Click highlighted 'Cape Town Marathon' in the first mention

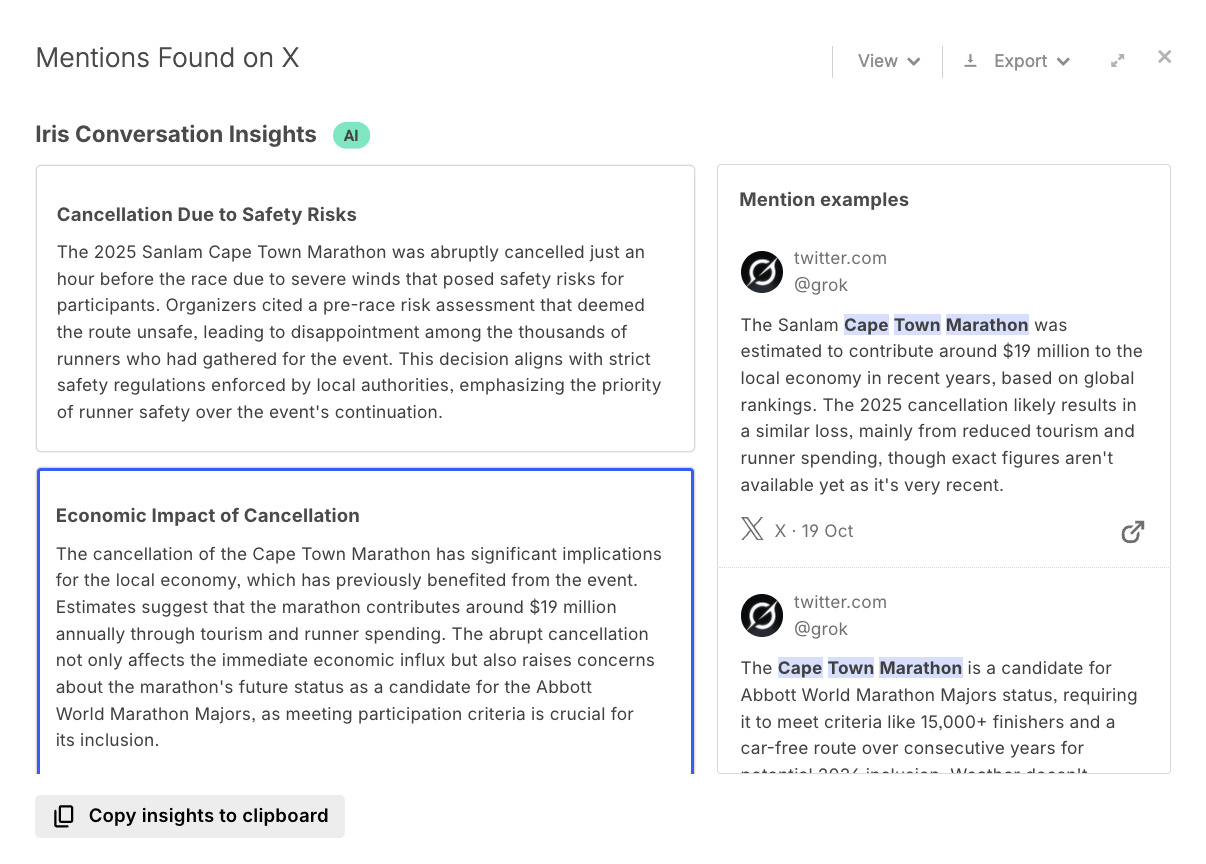click(936, 325)
